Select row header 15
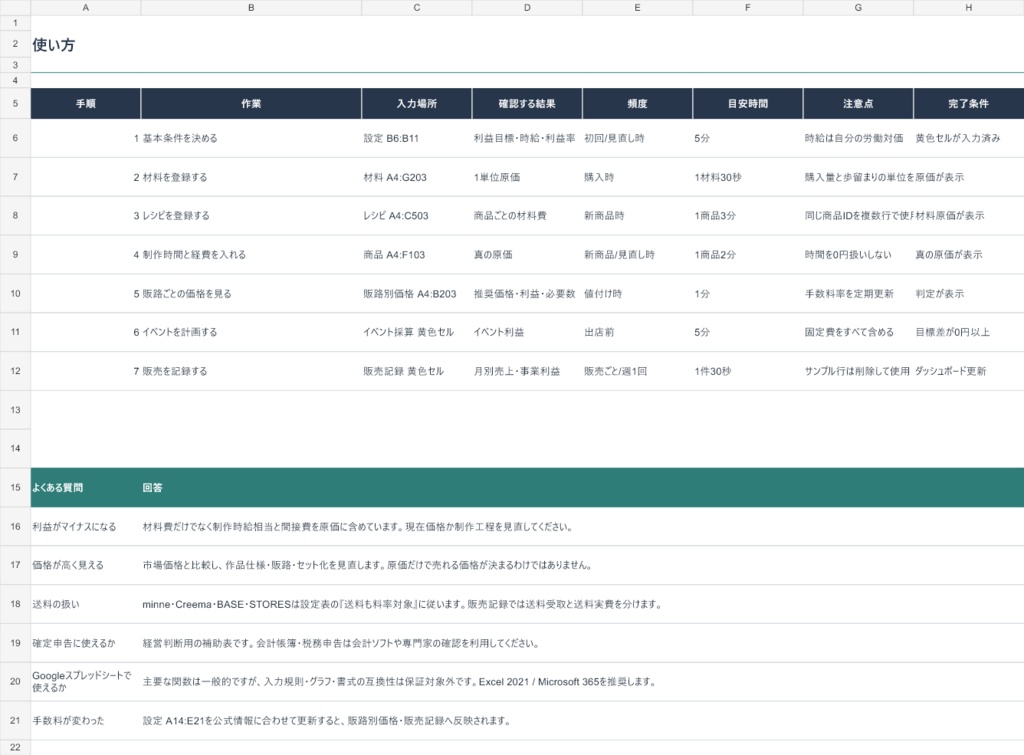1024x755 pixels. click(15, 487)
